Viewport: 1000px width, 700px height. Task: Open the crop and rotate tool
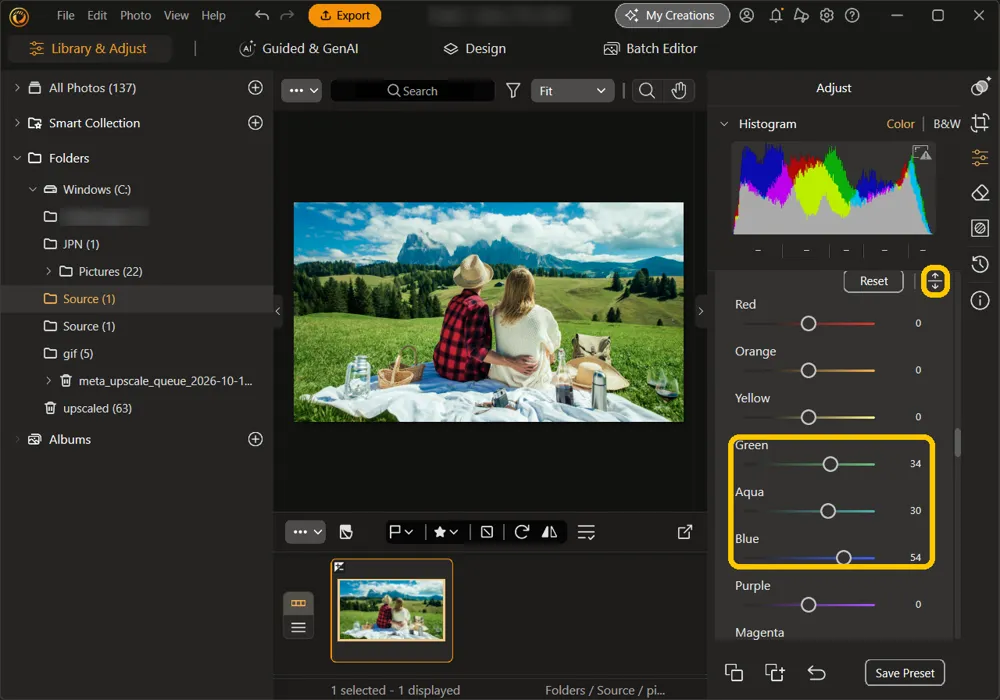pos(980,122)
